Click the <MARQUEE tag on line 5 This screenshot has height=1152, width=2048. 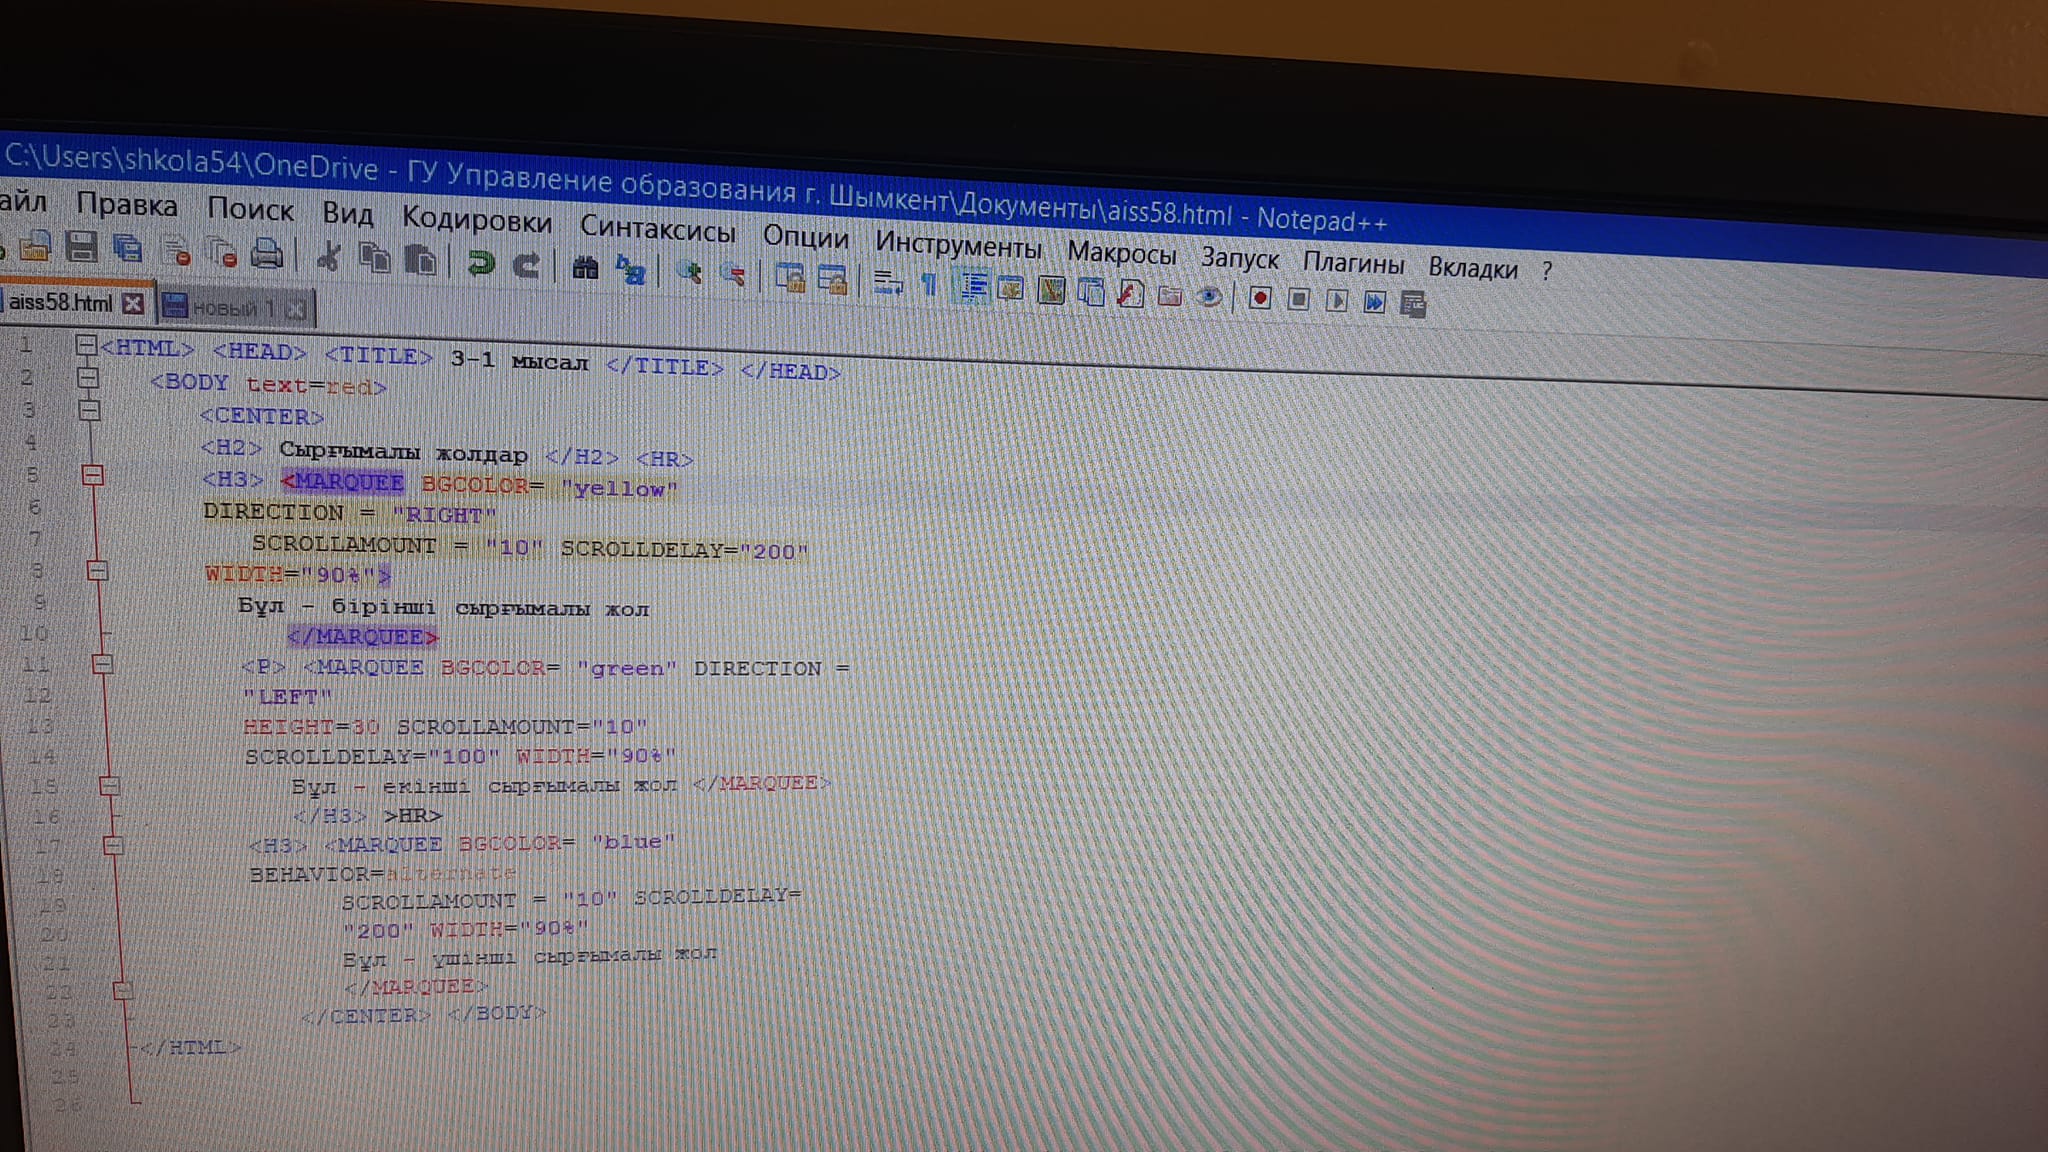point(343,482)
